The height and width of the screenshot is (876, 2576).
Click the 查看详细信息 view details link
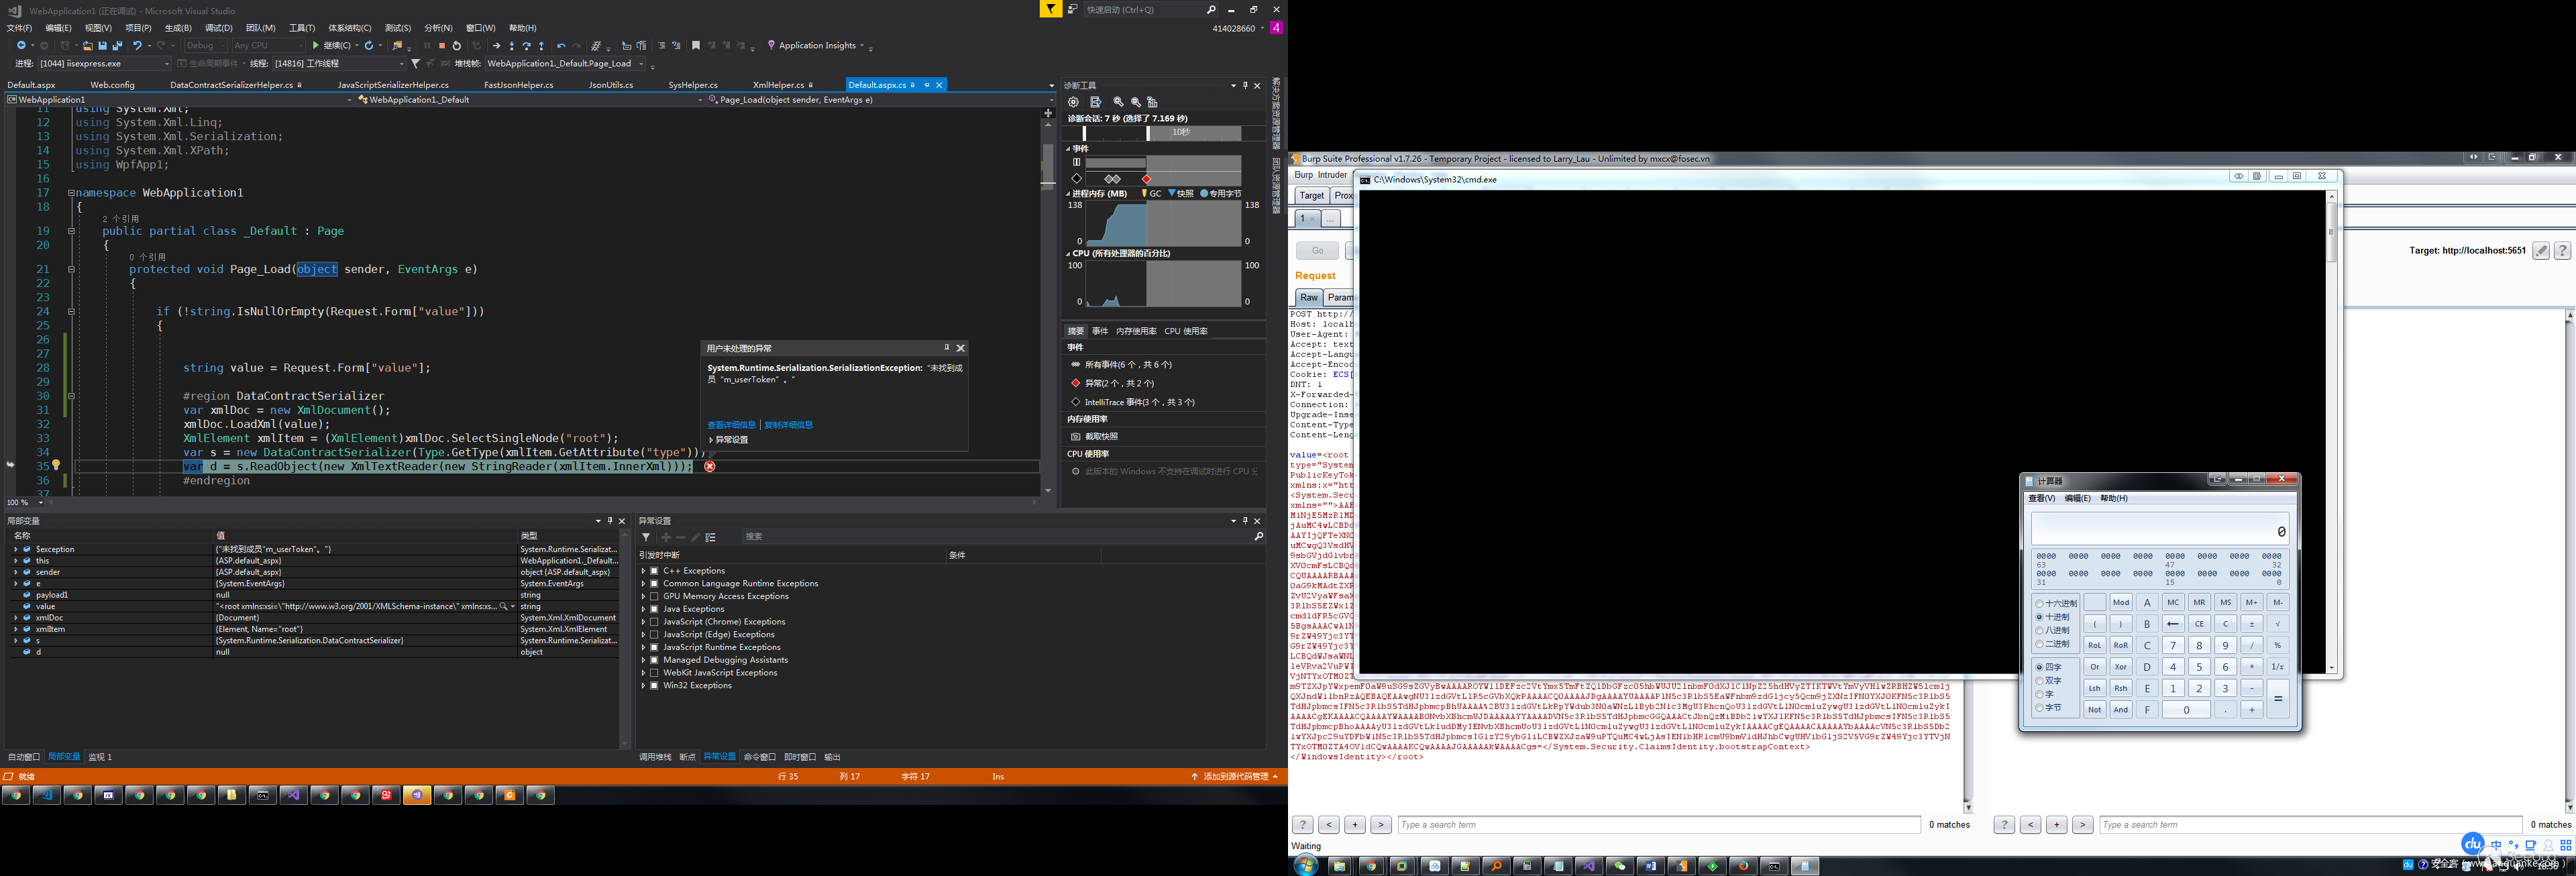click(x=731, y=425)
